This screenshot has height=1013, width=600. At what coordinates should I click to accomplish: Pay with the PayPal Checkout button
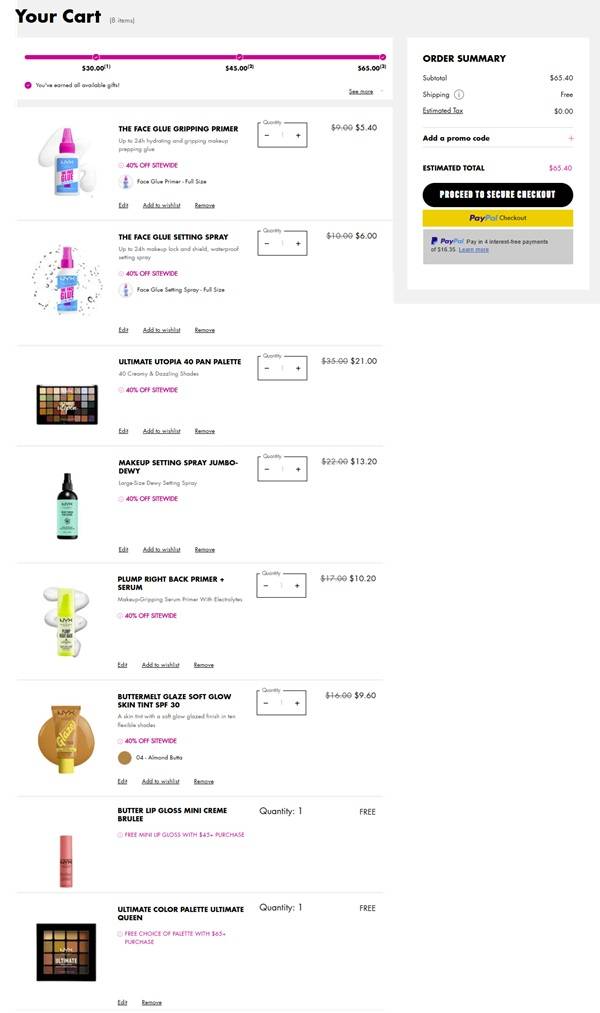(x=497, y=218)
